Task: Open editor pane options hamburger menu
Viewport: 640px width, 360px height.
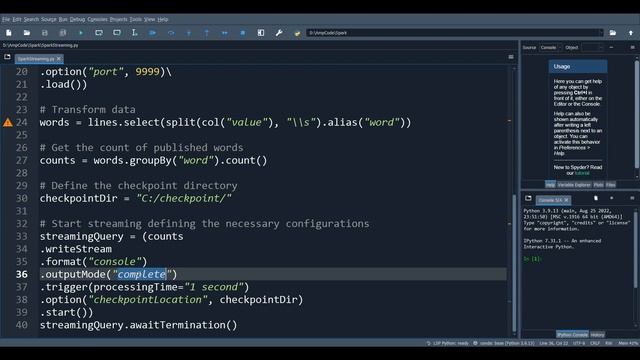Action: [511, 57]
